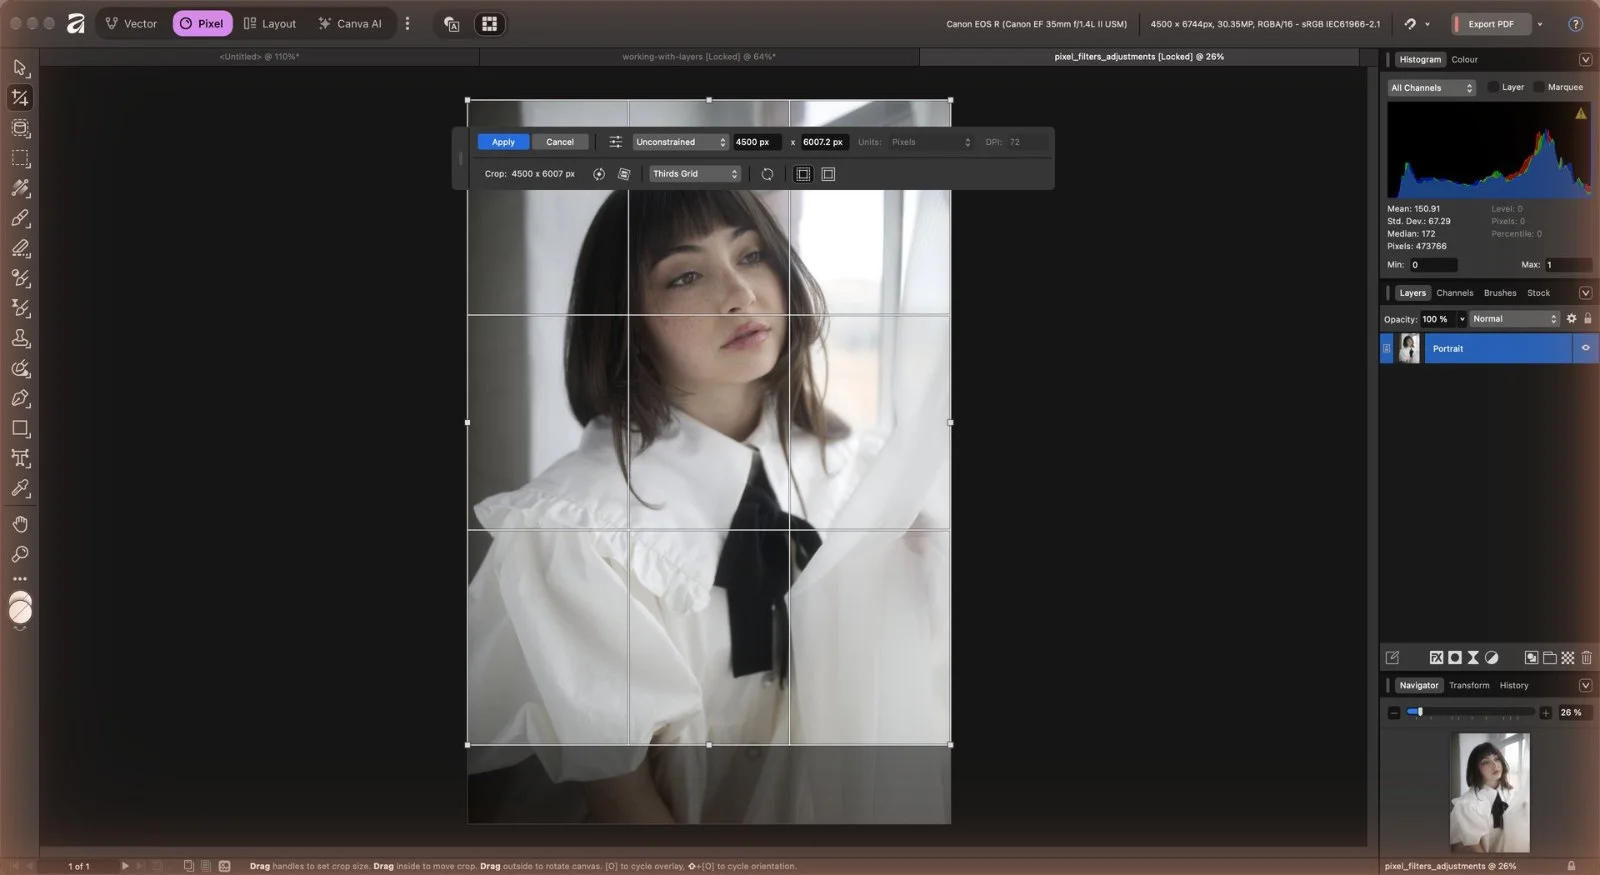Open the Canva AI studio
1600x875 pixels.
click(350, 24)
